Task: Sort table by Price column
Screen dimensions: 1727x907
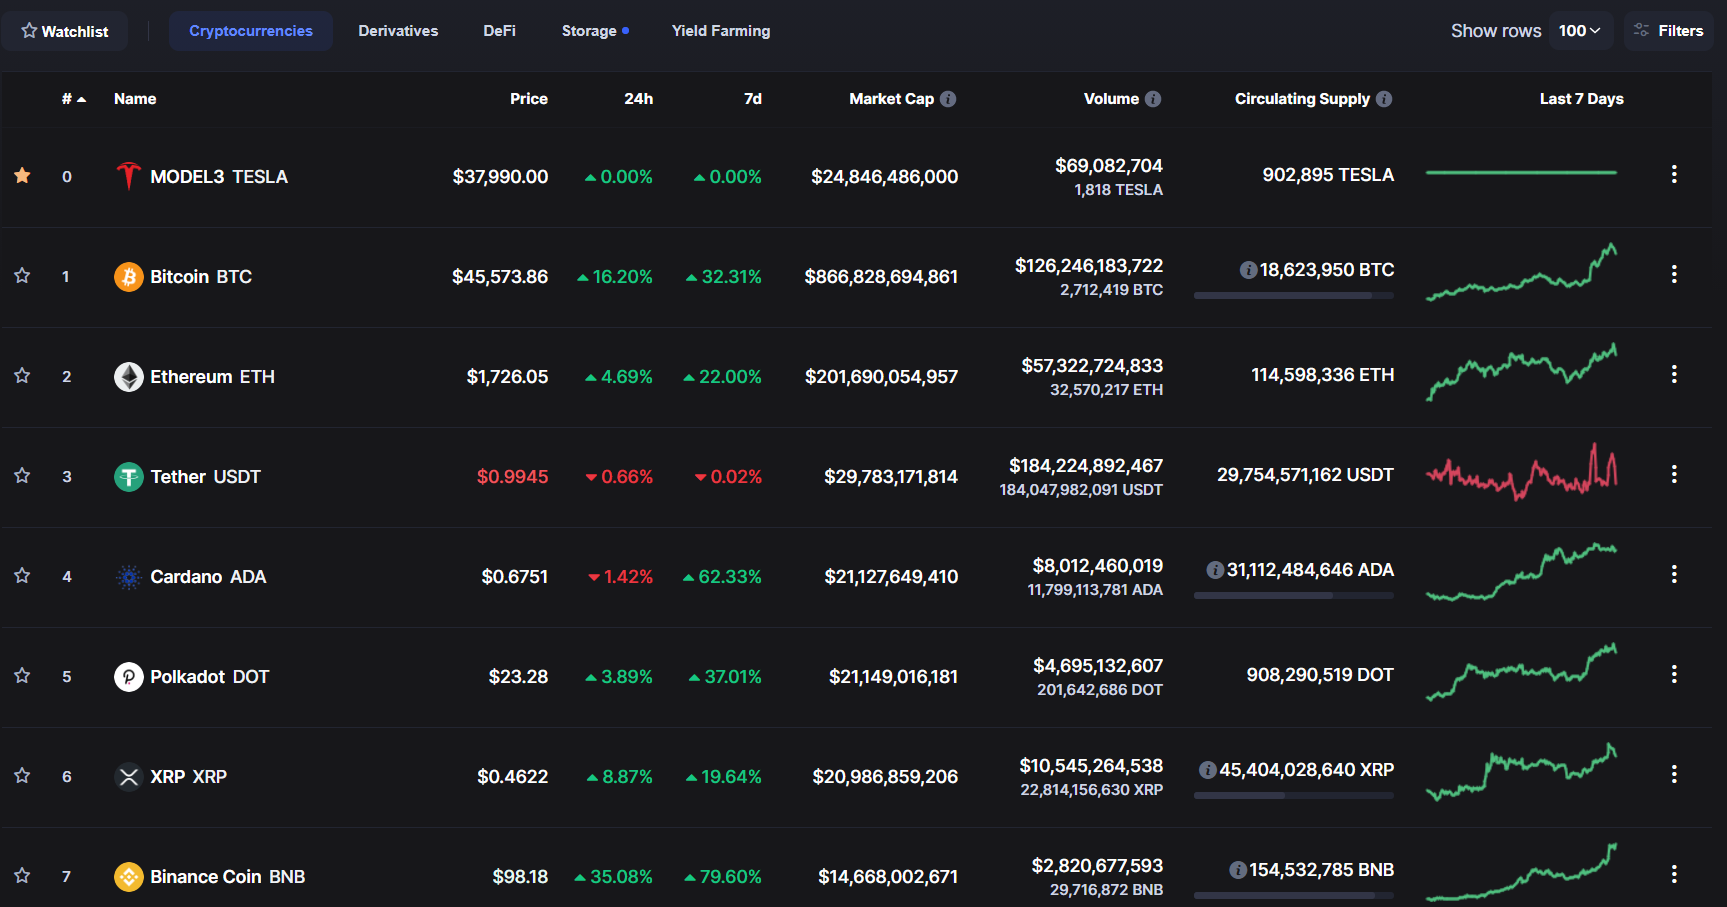Action: pyautogui.click(x=528, y=99)
